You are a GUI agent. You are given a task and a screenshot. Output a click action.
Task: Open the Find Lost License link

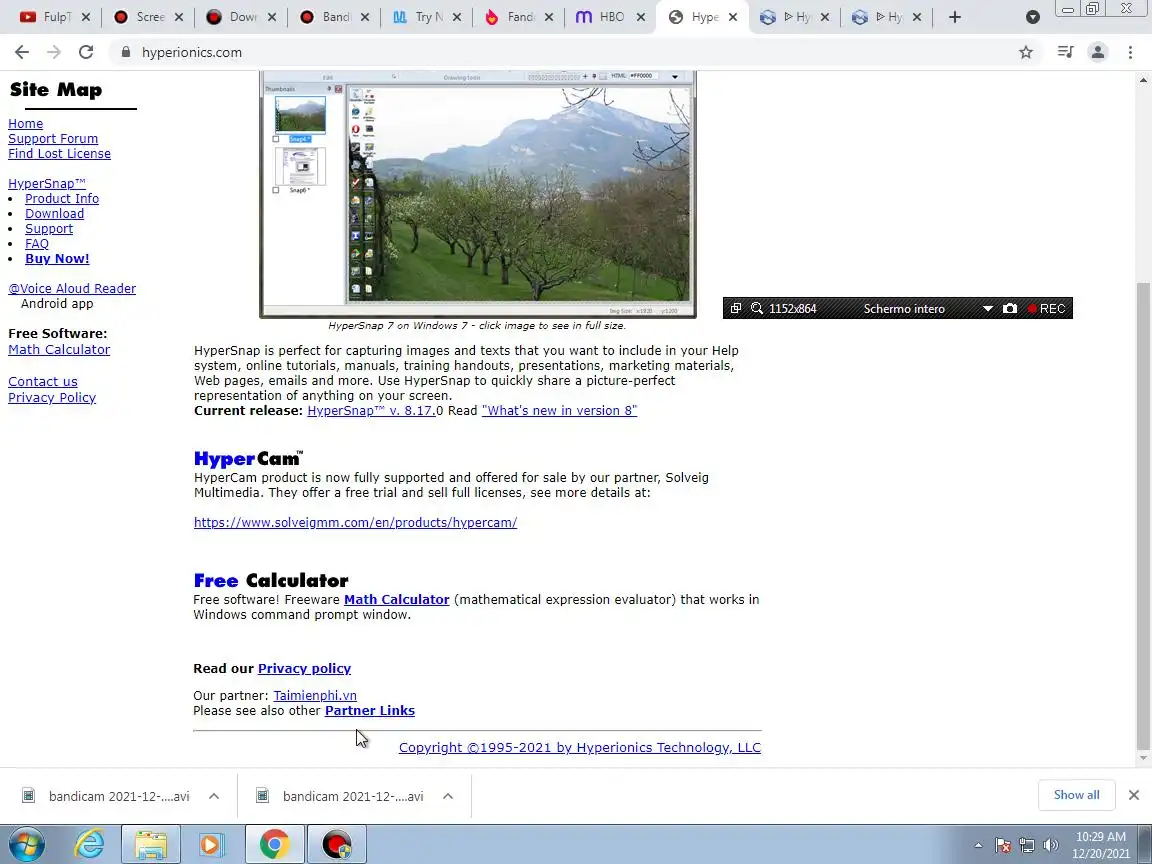click(x=60, y=154)
